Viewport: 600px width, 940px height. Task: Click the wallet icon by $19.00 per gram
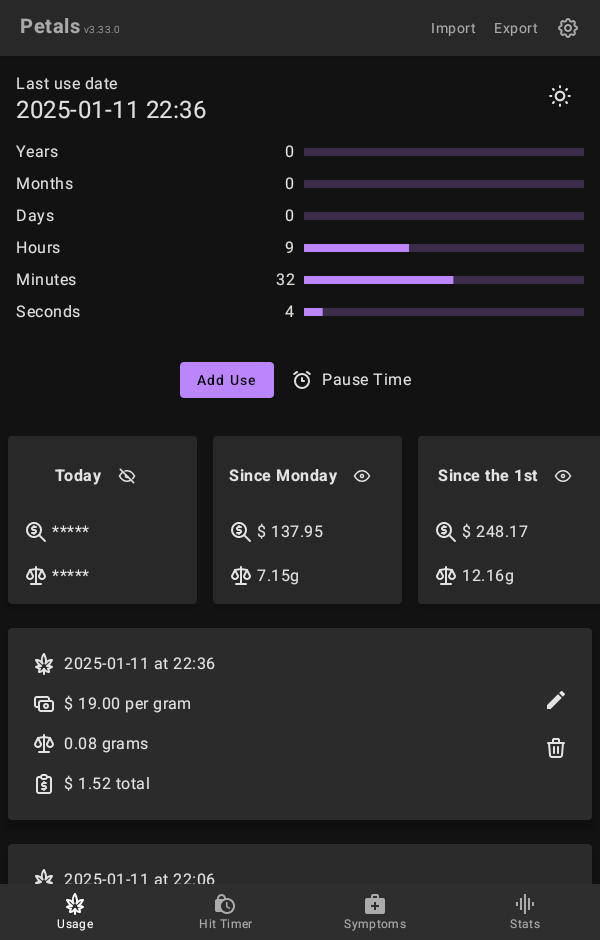pyautogui.click(x=44, y=704)
